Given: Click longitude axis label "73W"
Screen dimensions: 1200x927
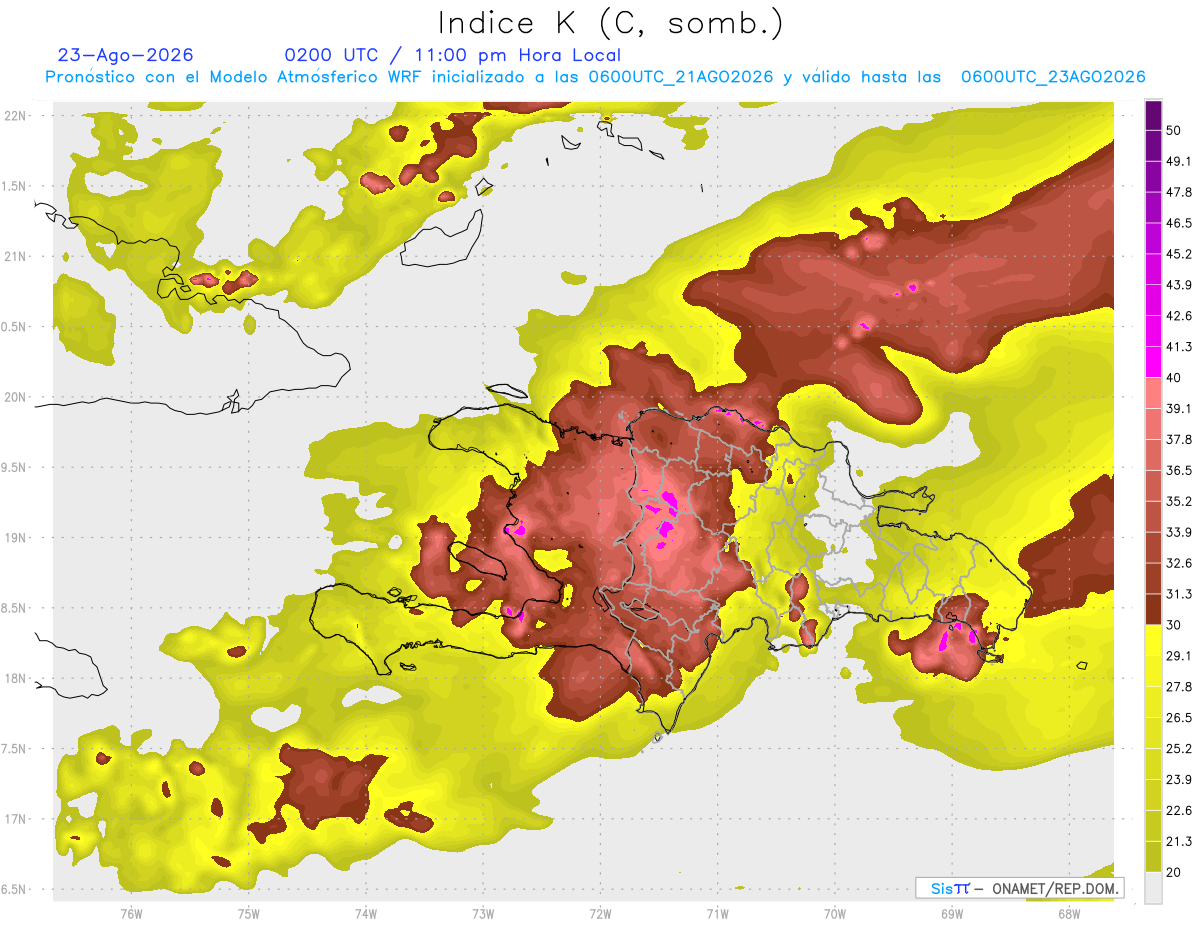Looking at the screenshot, I should click(x=483, y=914).
